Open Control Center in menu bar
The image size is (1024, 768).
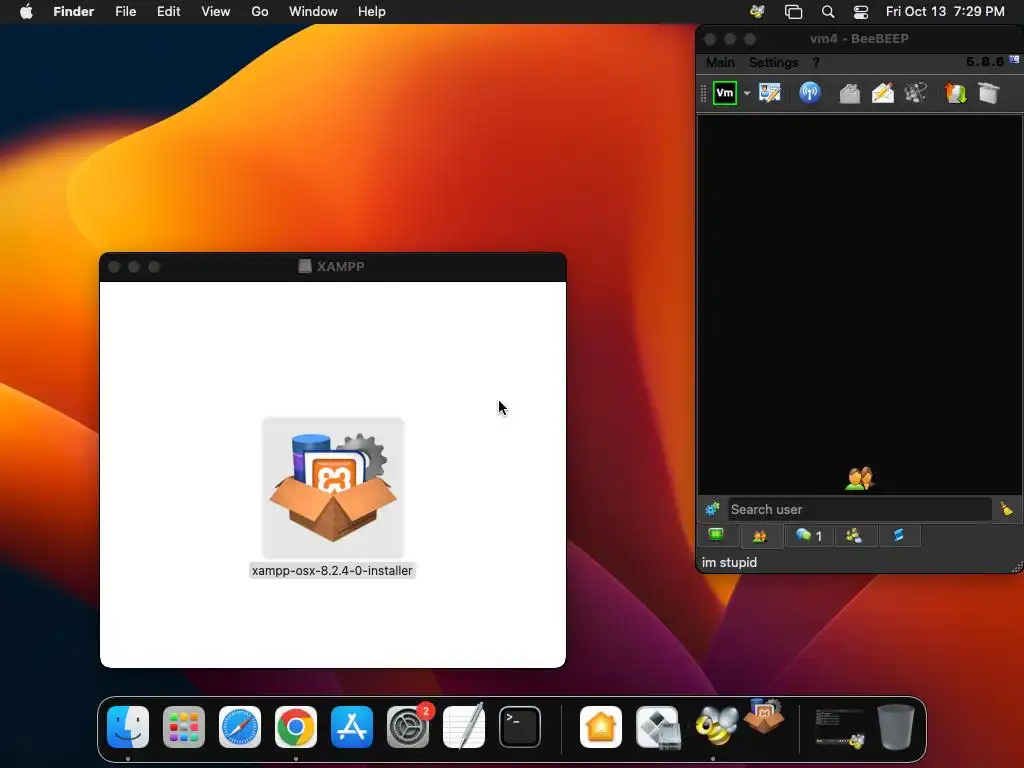pos(861,12)
